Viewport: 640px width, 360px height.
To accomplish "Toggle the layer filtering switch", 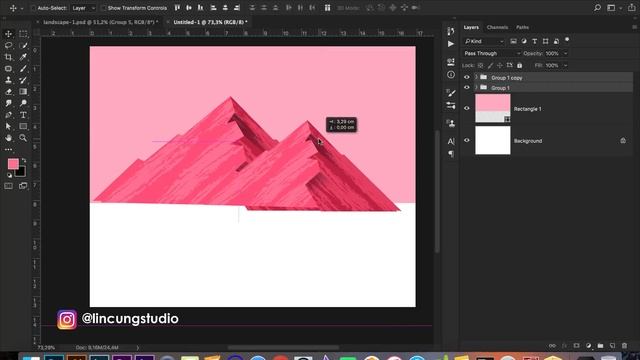I will 567,40.
